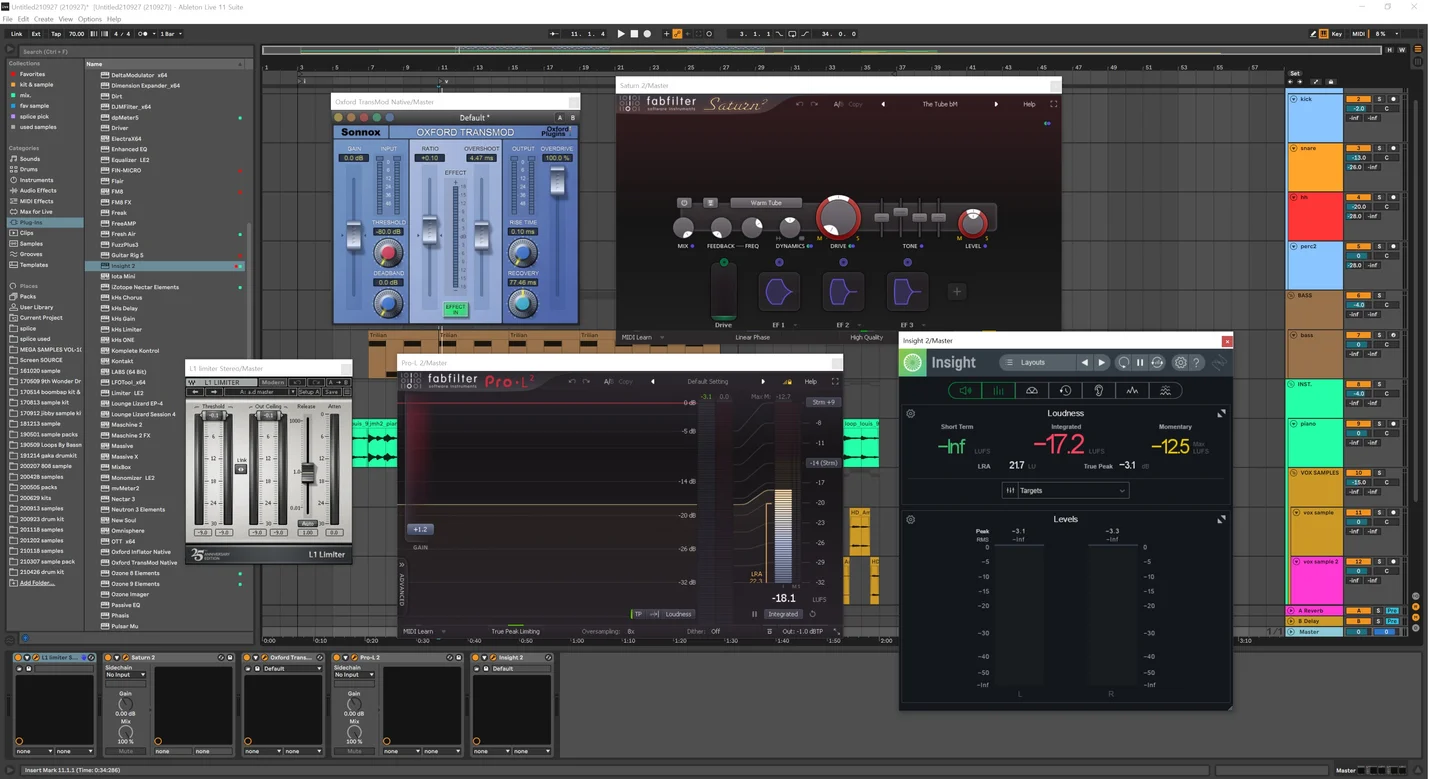Open the Plug-ins category in browser
Screen dimensions: 1430x779
click(31, 222)
